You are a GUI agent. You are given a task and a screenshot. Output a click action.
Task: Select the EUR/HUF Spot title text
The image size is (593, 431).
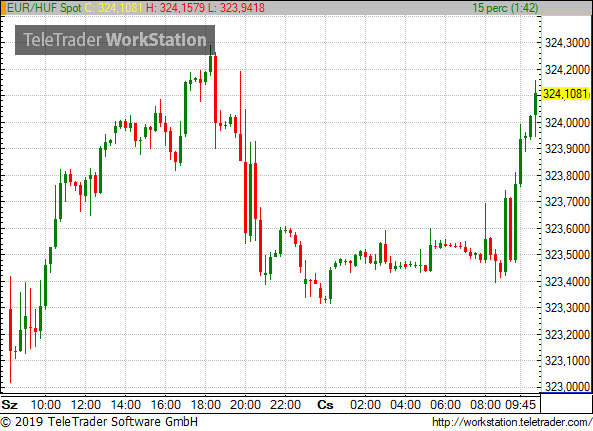click(44, 8)
